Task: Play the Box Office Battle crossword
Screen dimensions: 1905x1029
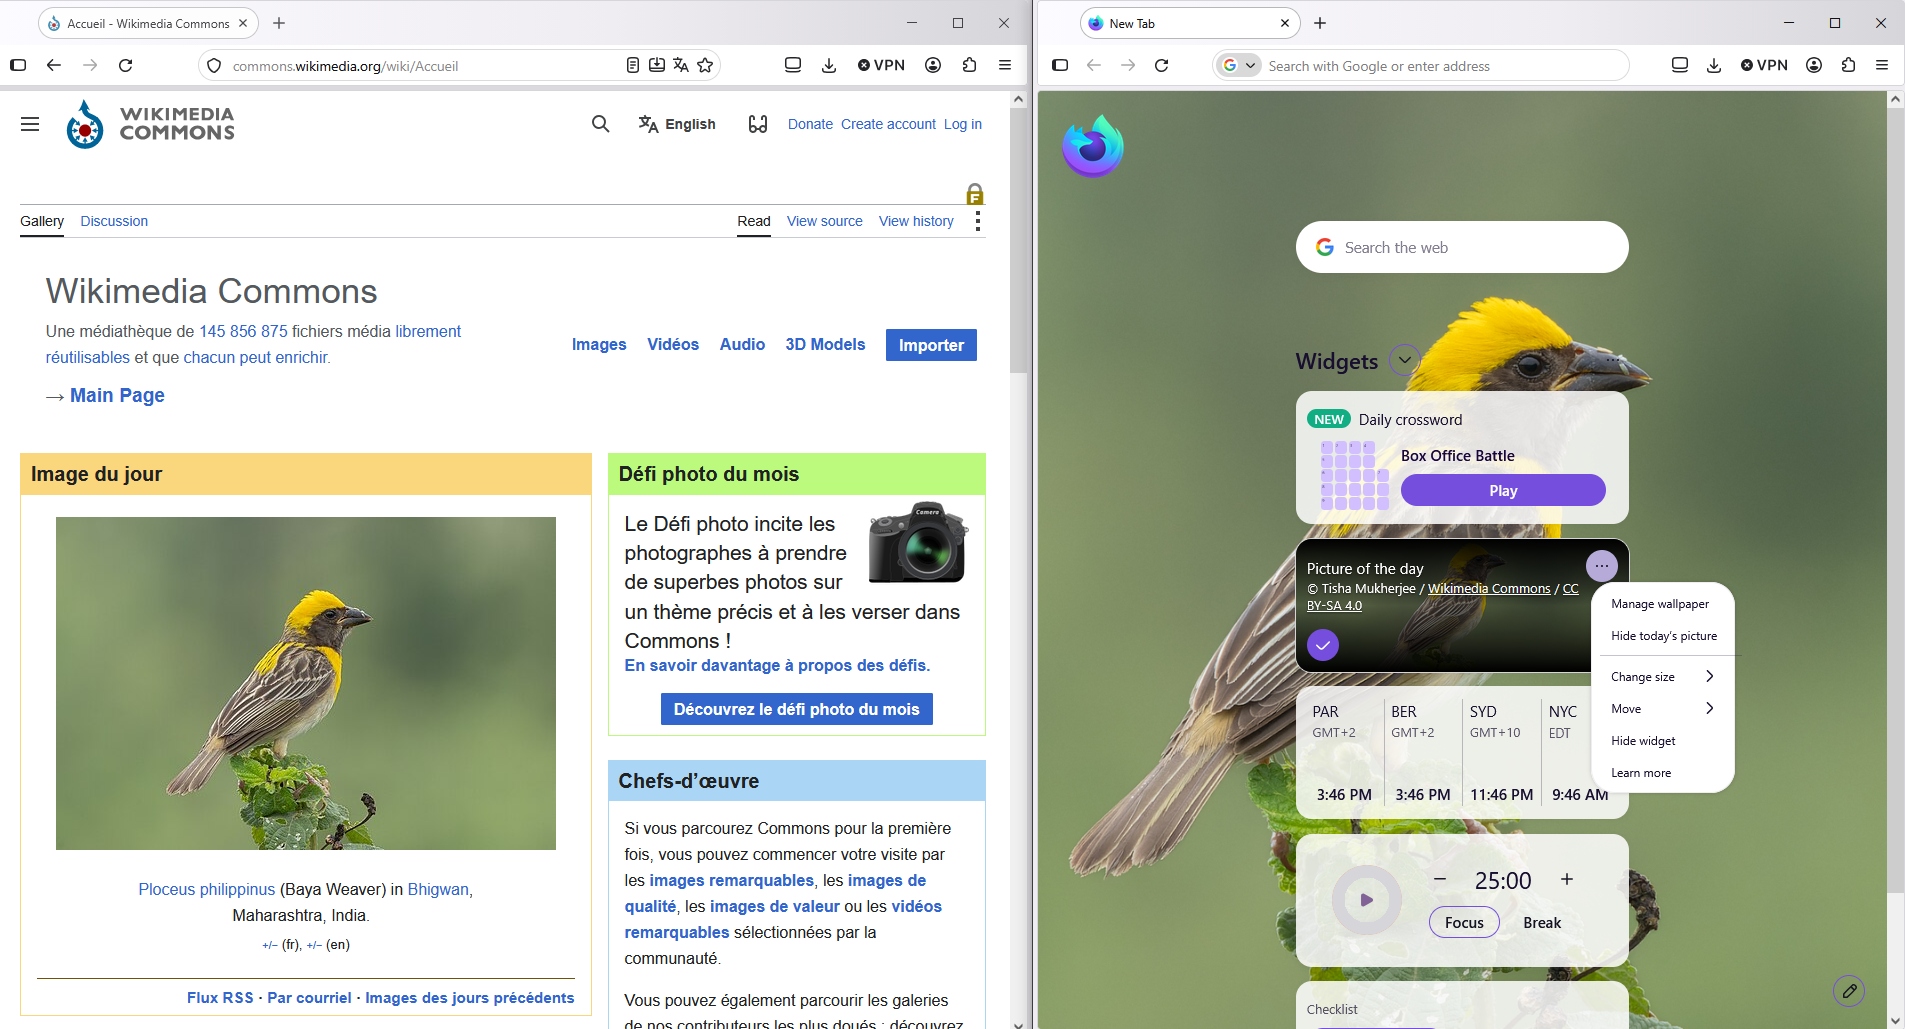Action: click(1503, 490)
